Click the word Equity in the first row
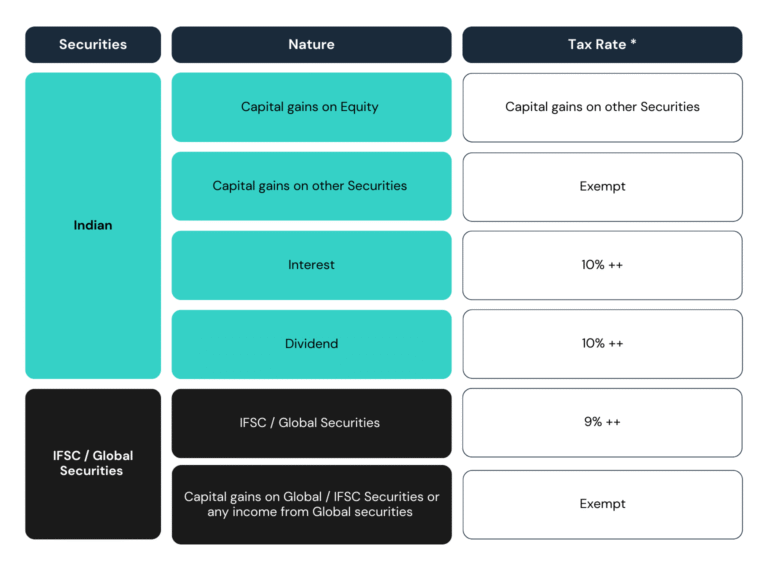 tap(359, 107)
